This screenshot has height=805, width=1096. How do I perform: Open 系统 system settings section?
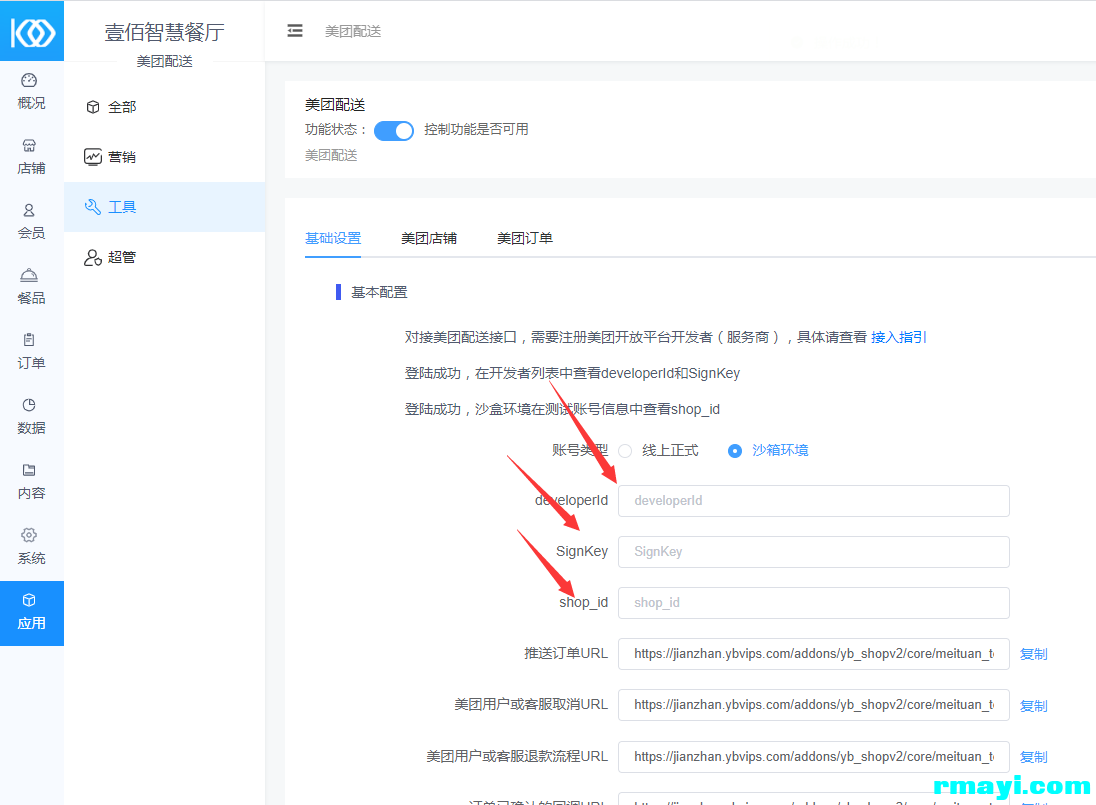tap(31, 546)
